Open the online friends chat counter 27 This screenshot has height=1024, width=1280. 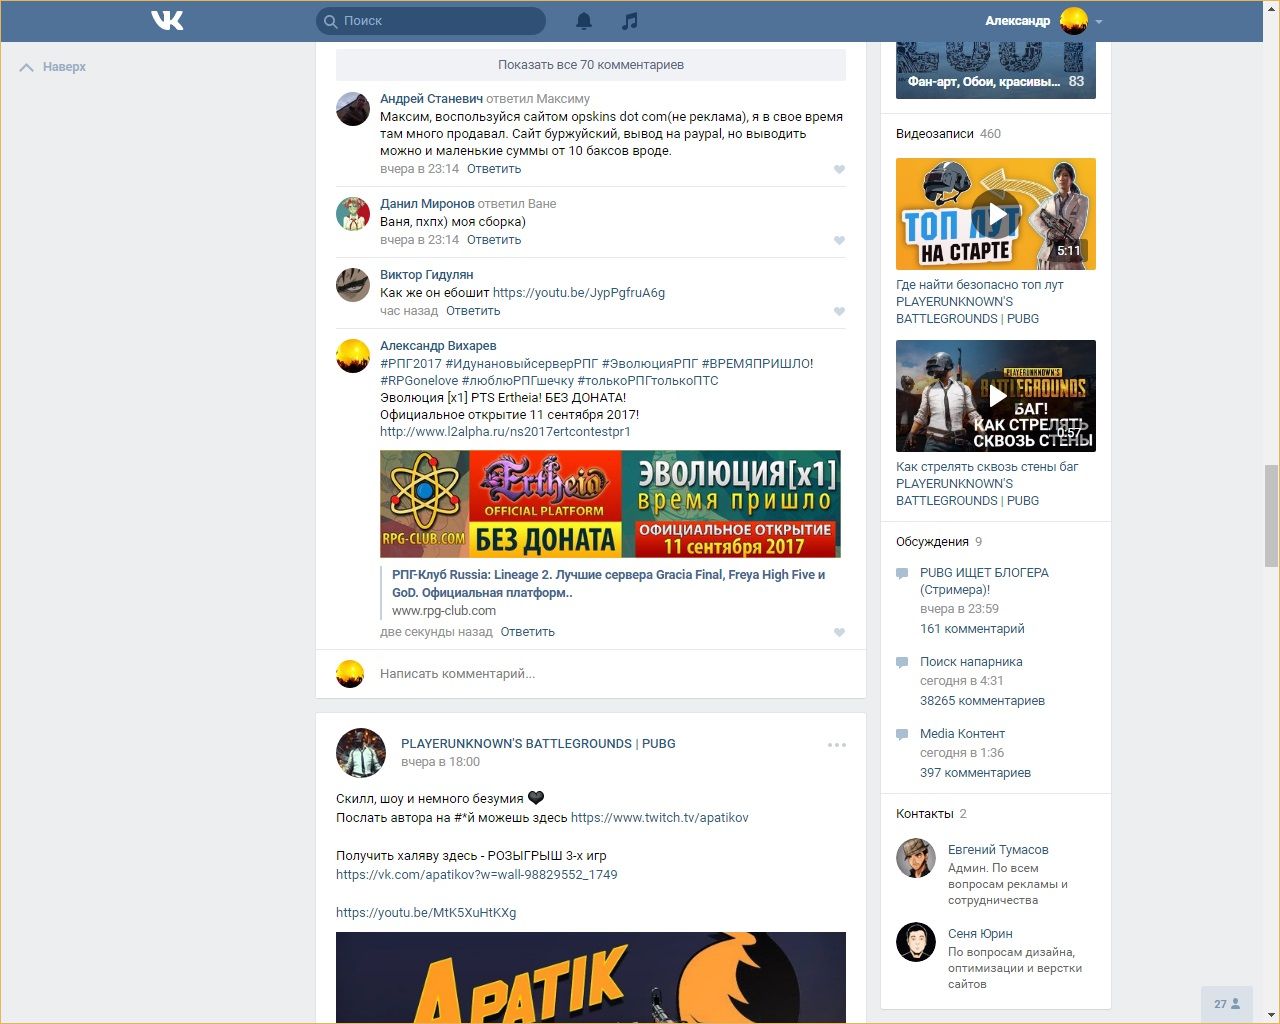(x=1227, y=1004)
